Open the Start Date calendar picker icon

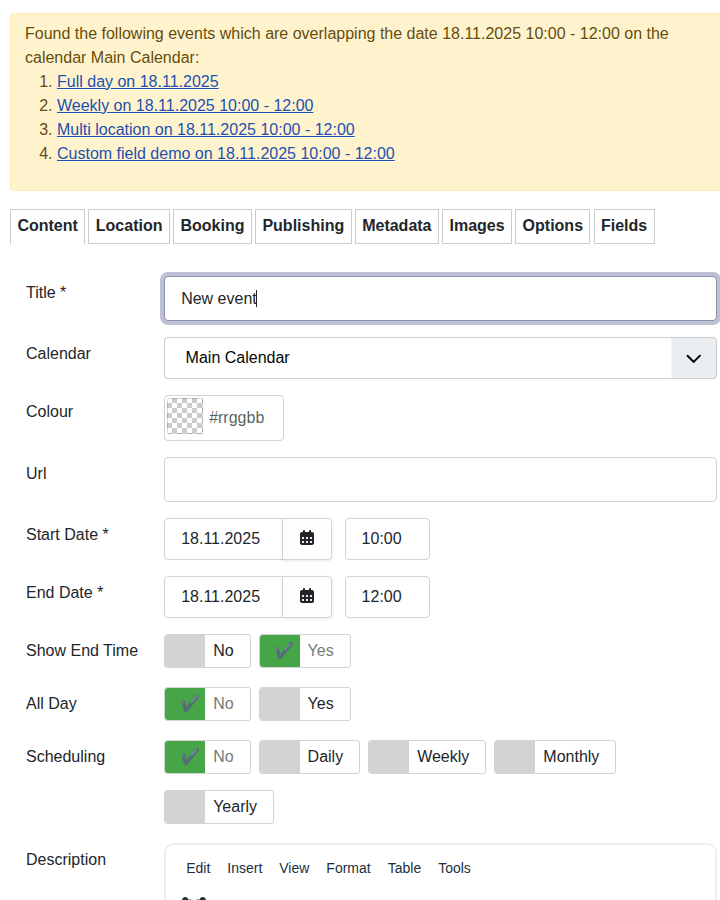307,539
